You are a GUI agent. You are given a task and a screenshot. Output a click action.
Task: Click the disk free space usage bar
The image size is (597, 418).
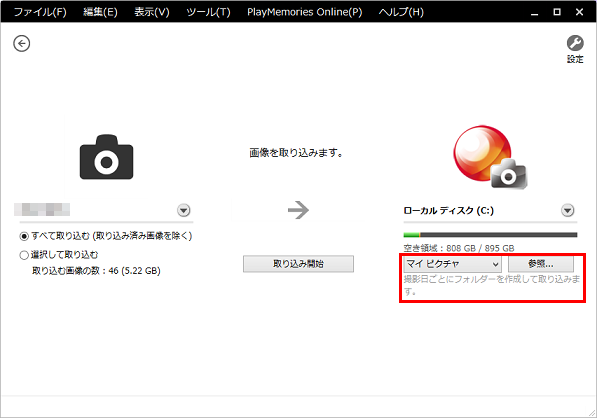[x=490, y=235]
